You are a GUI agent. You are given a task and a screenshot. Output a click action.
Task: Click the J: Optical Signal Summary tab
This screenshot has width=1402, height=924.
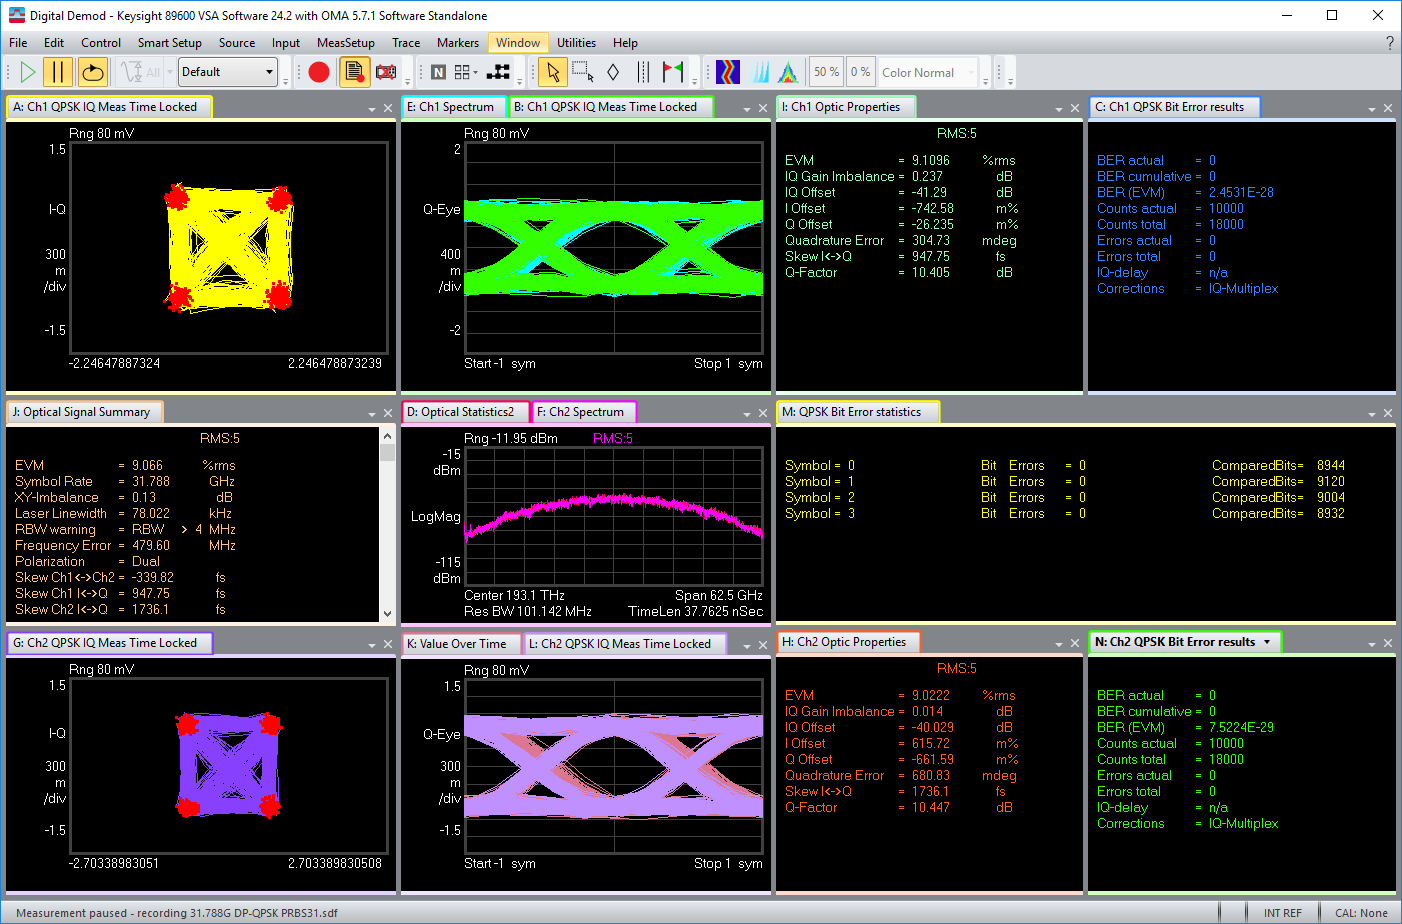coord(85,412)
